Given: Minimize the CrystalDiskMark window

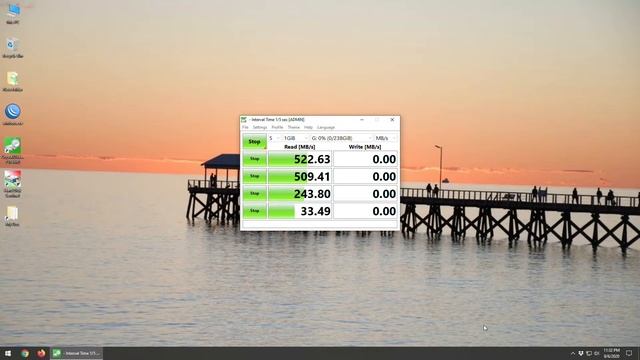Looking at the screenshot, I should (362, 120).
